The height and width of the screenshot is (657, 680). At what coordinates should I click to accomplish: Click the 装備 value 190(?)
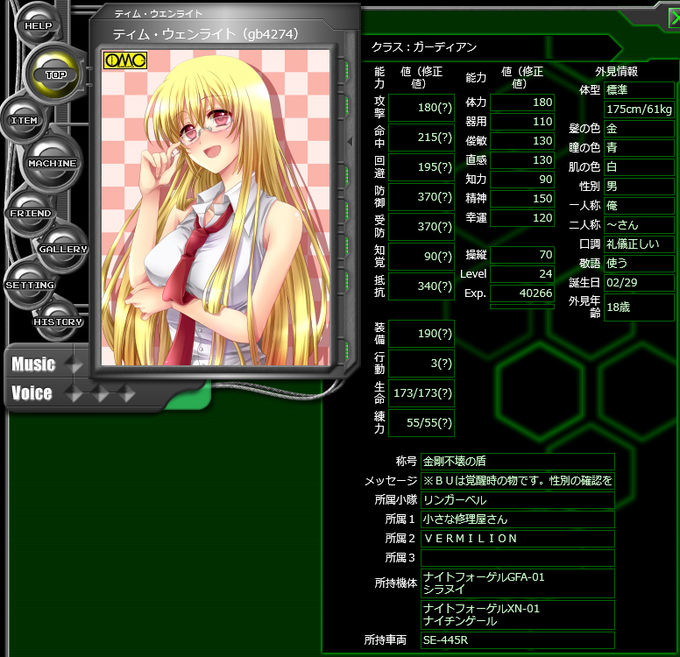coord(421,333)
